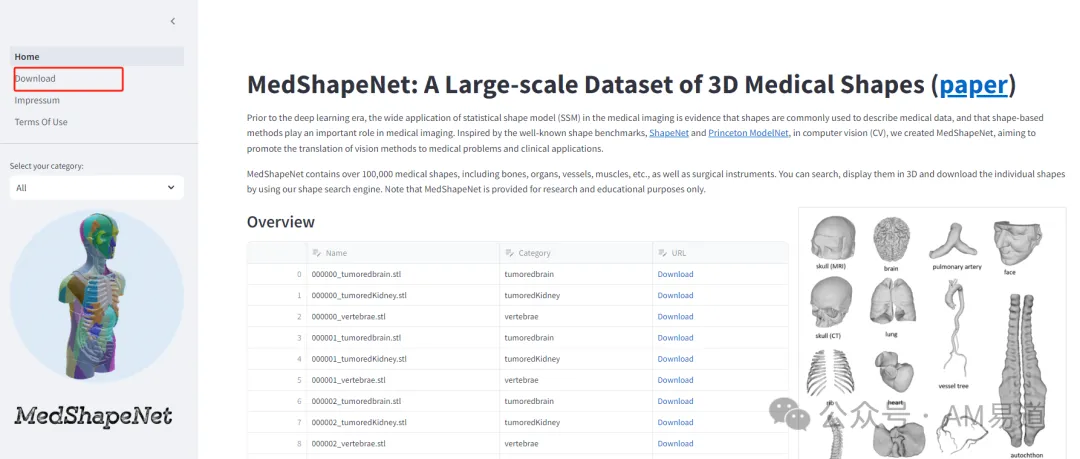Click the Category column header
Screen dimensions: 1080x459
click(576, 253)
